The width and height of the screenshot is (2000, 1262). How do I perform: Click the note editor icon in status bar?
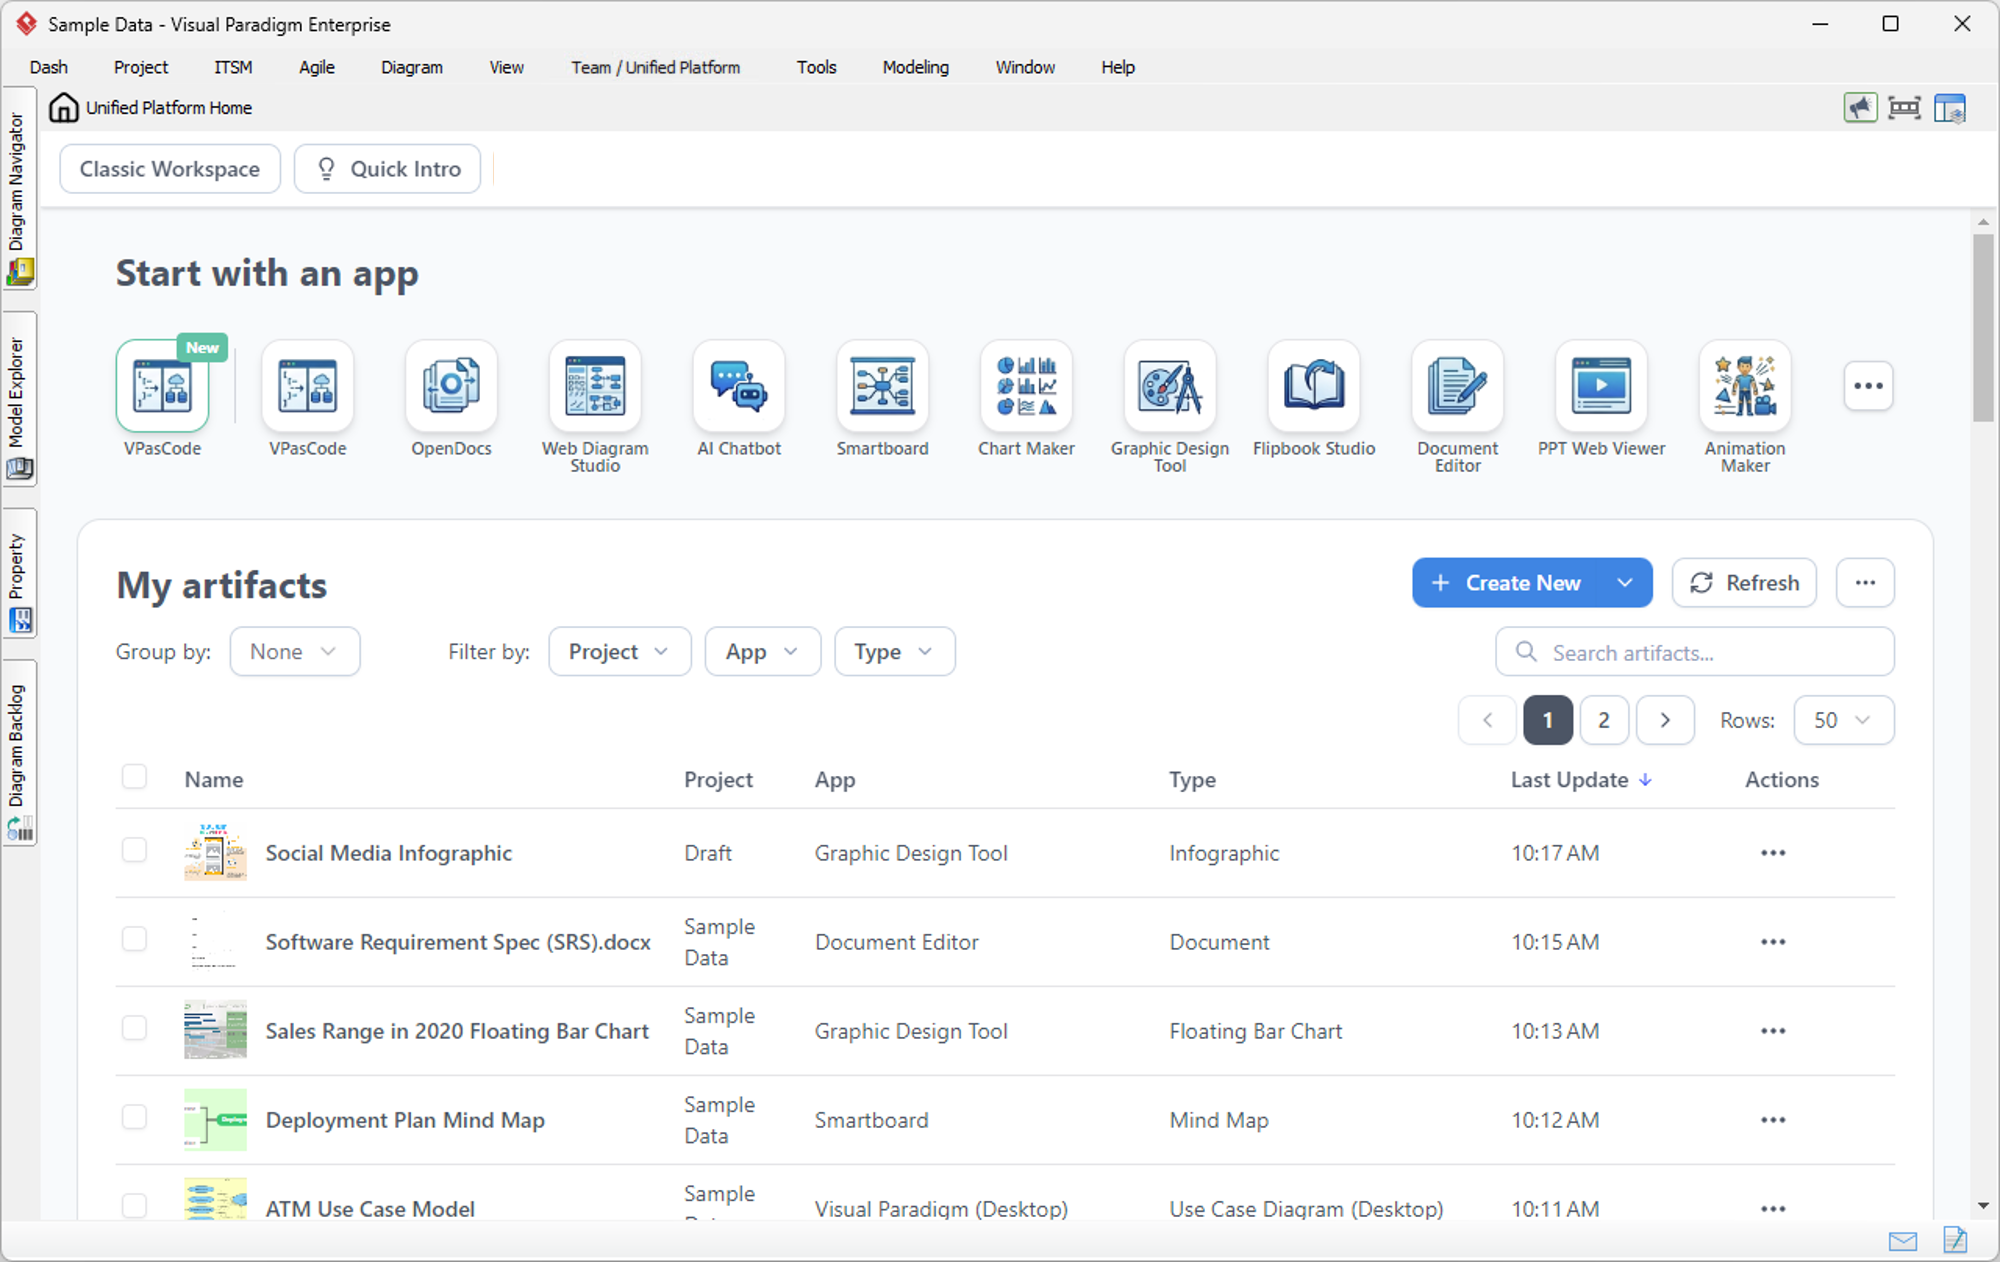(x=1955, y=1240)
